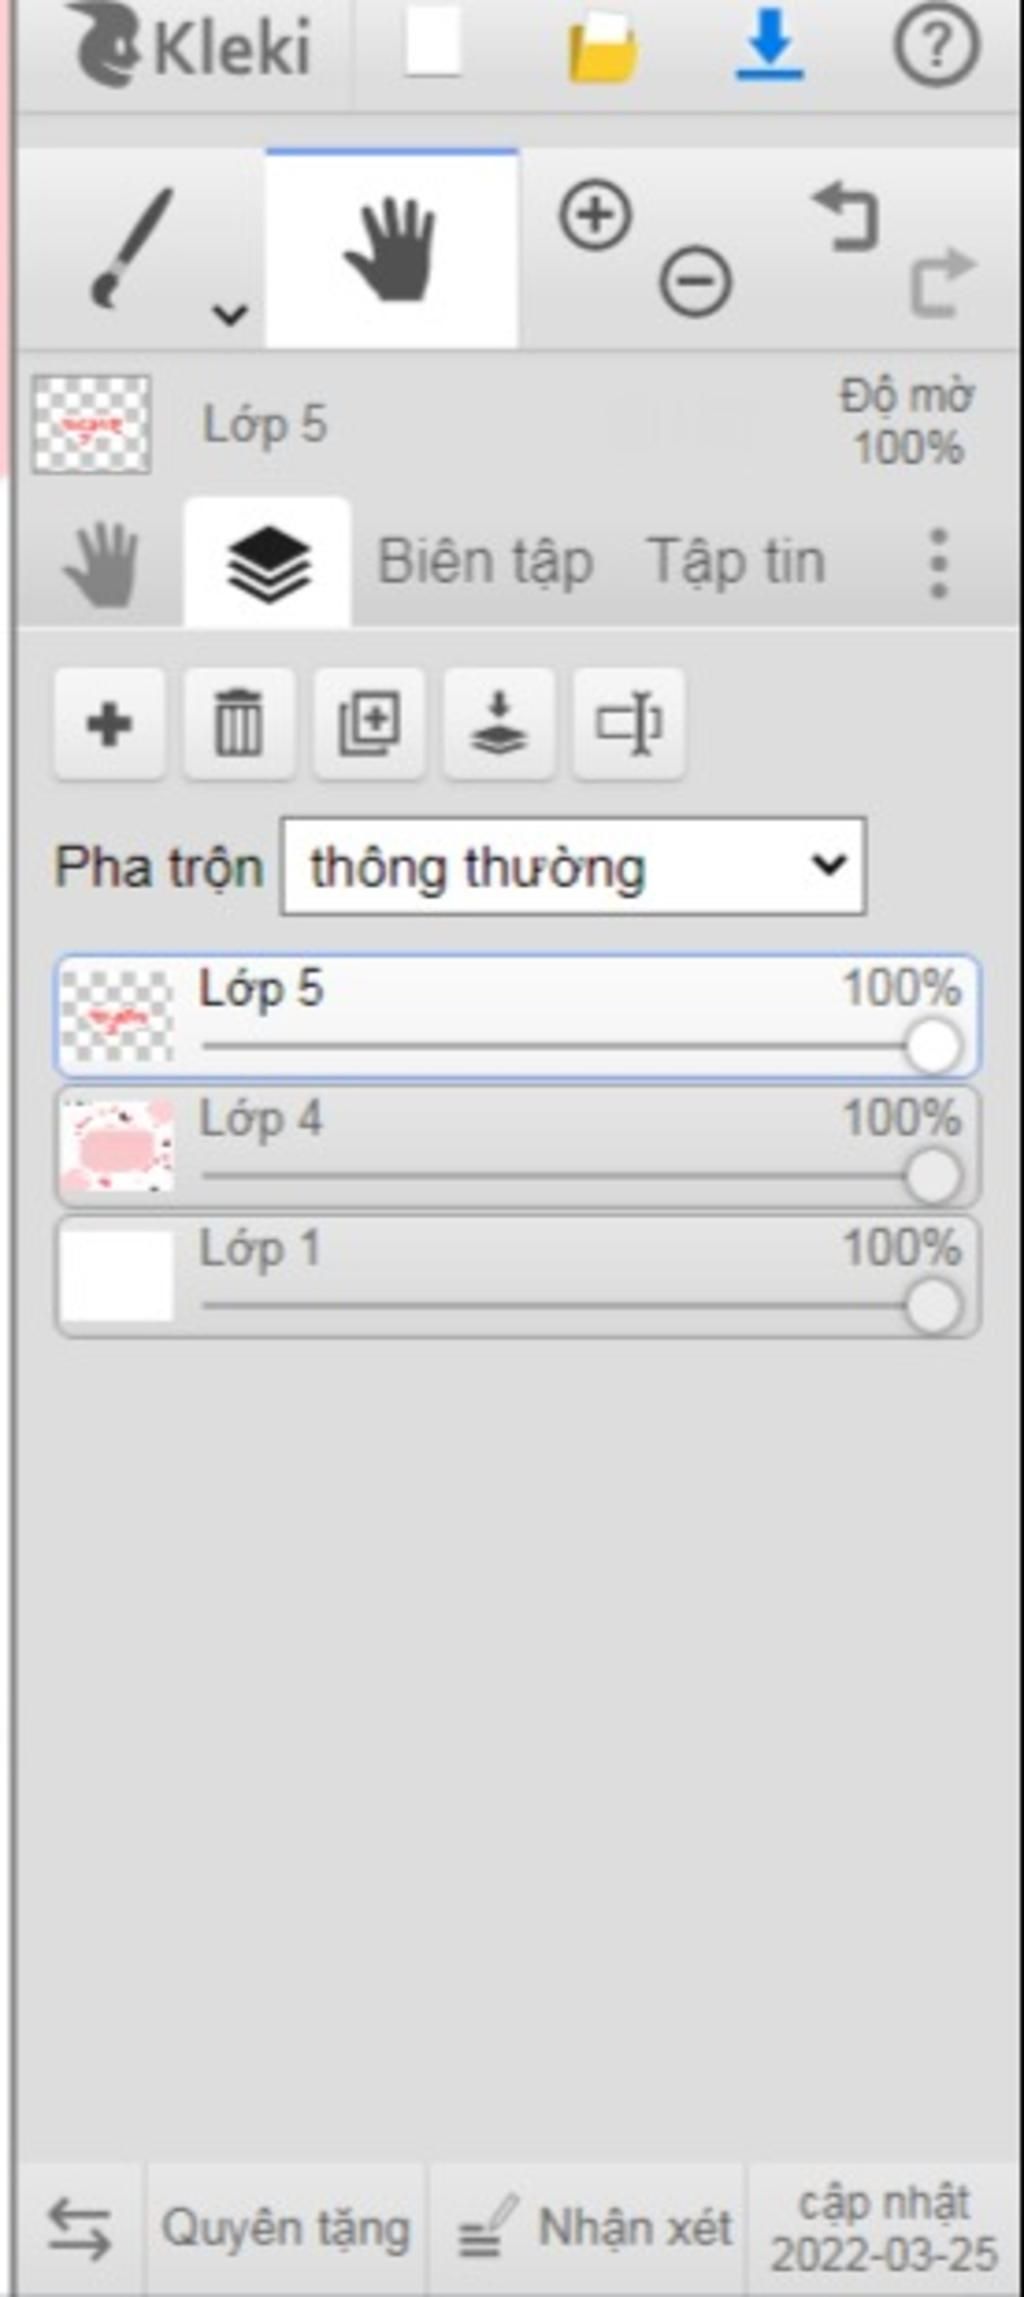Click the Quyên tặng donate button
The height and width of the screenshot is (2297, 1024).
286,2229
